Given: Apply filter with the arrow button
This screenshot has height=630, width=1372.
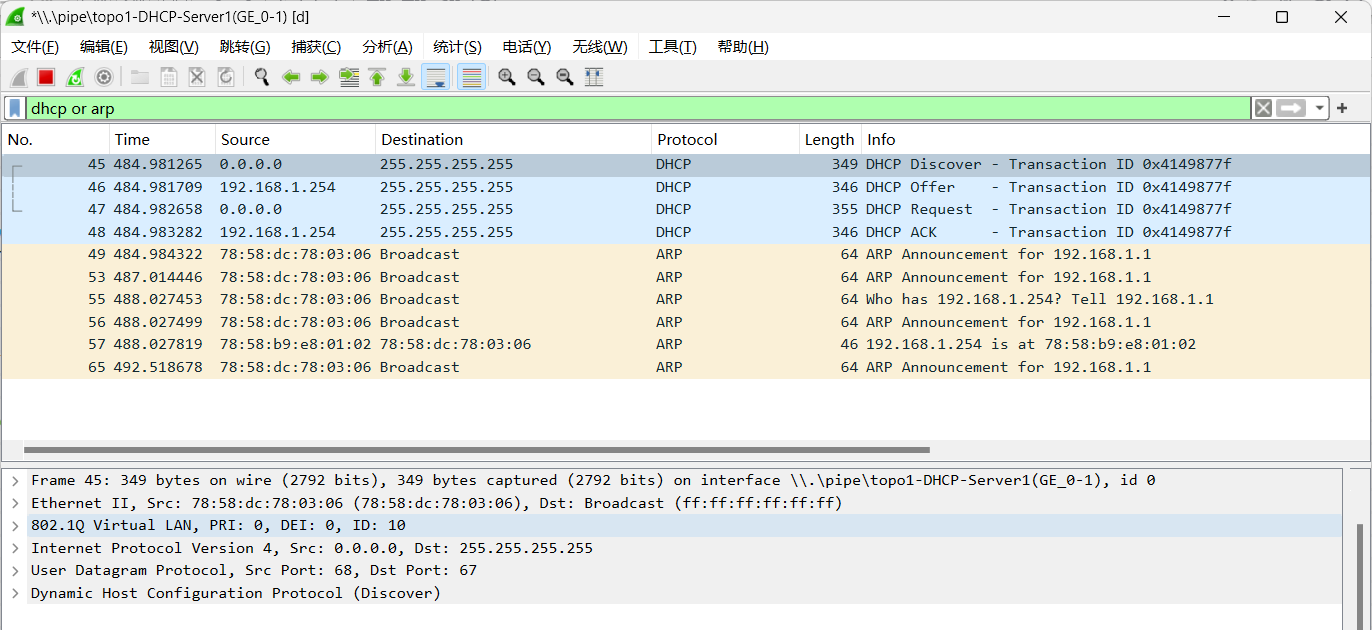Looking at the screenshot, I should click(x=1289, y=107).
